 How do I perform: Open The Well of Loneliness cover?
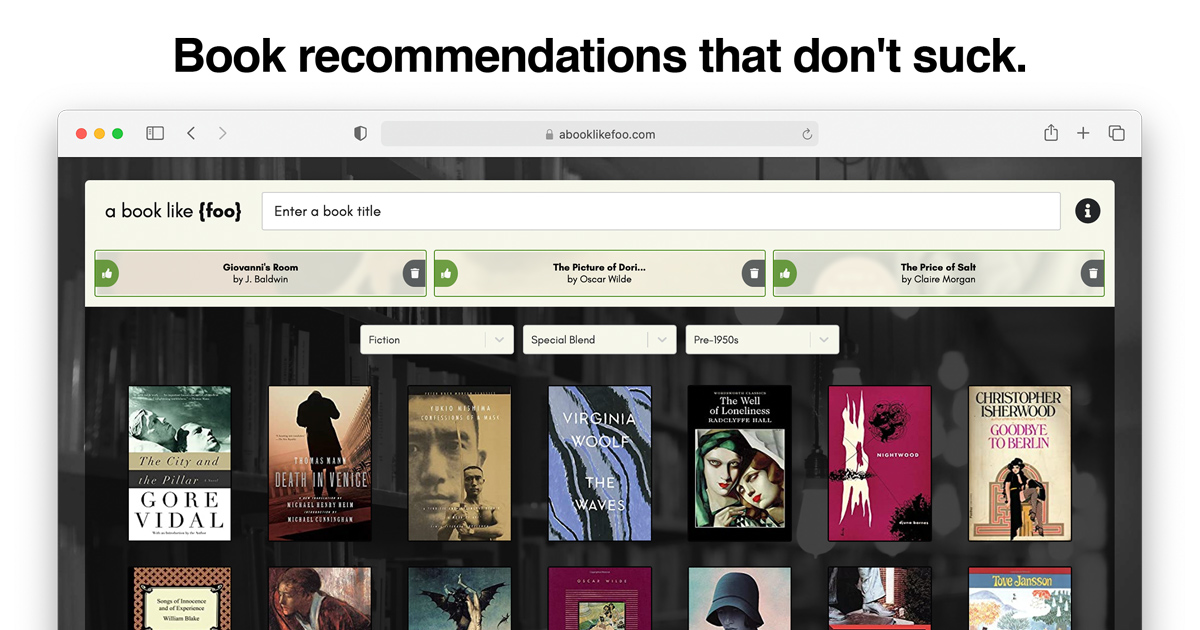(740, 463)
